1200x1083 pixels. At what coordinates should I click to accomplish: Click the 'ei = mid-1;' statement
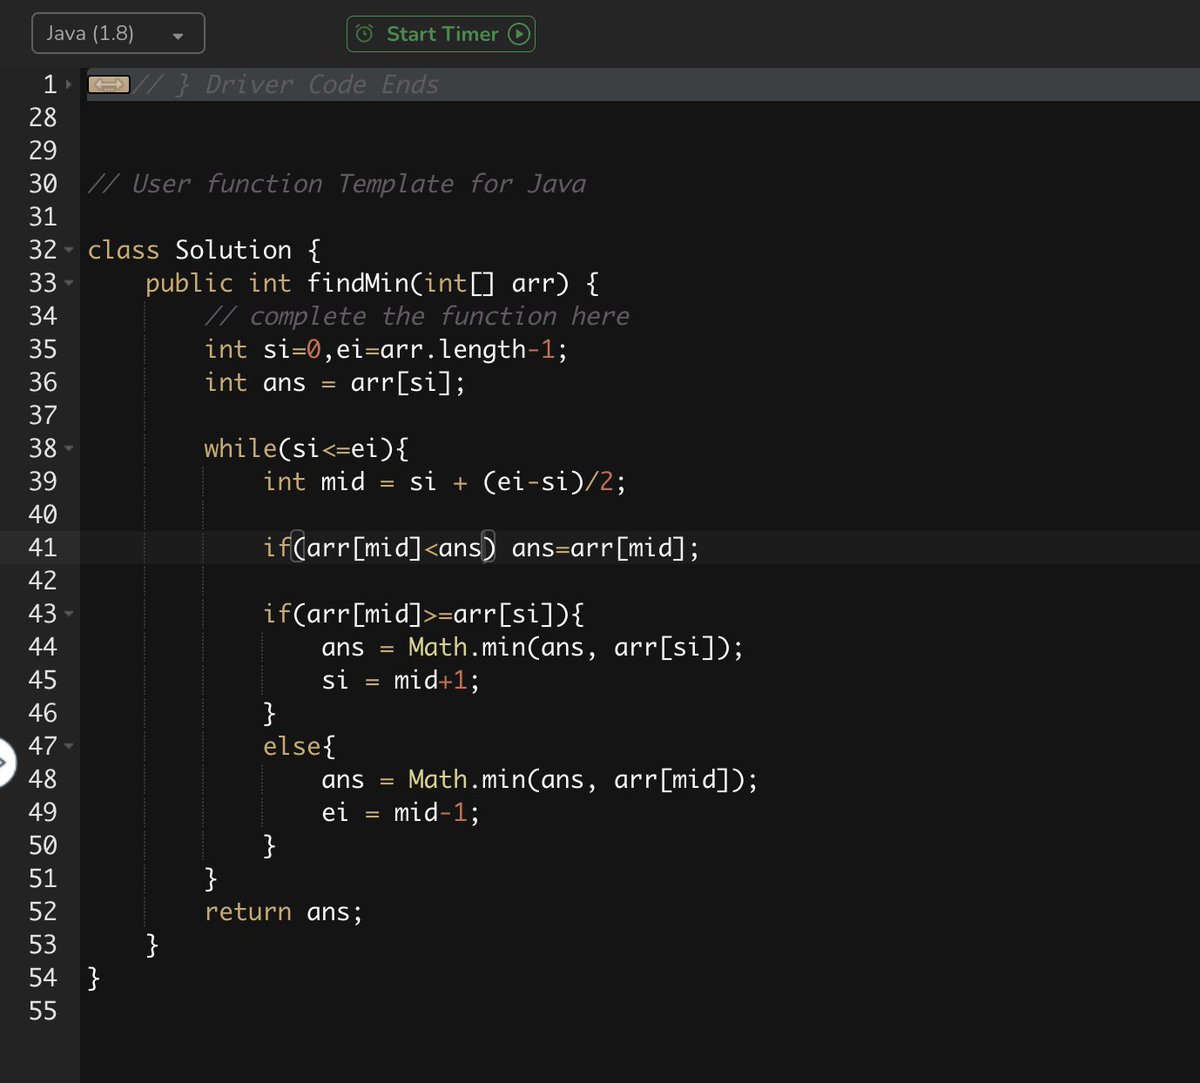(x=401, y=812)
